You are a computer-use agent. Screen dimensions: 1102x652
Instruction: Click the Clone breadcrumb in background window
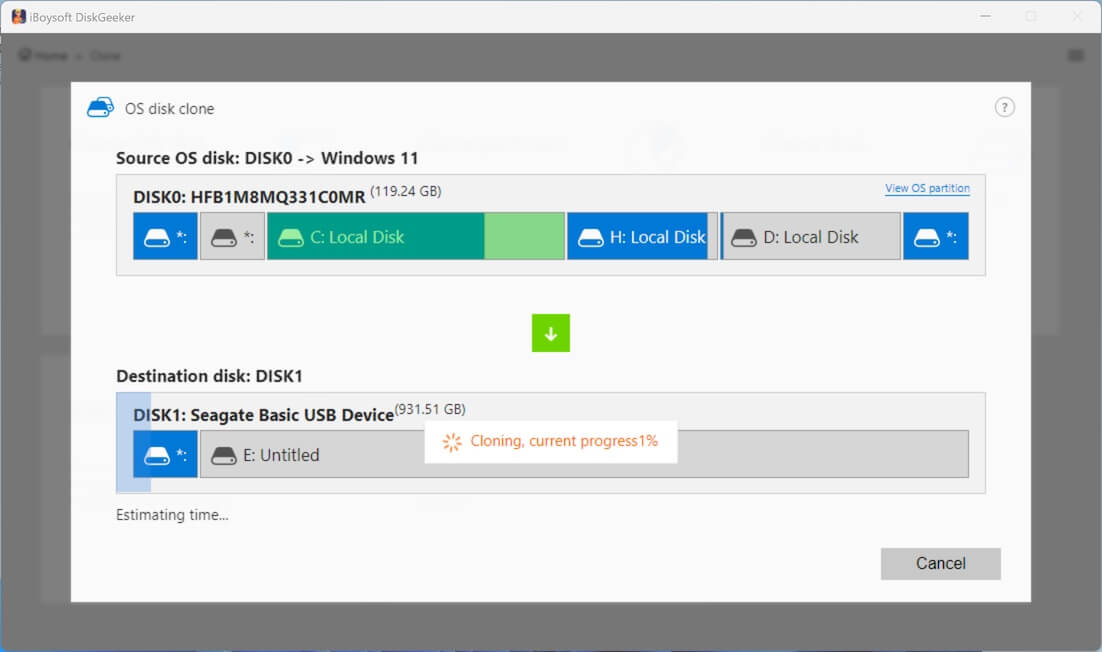105,56
